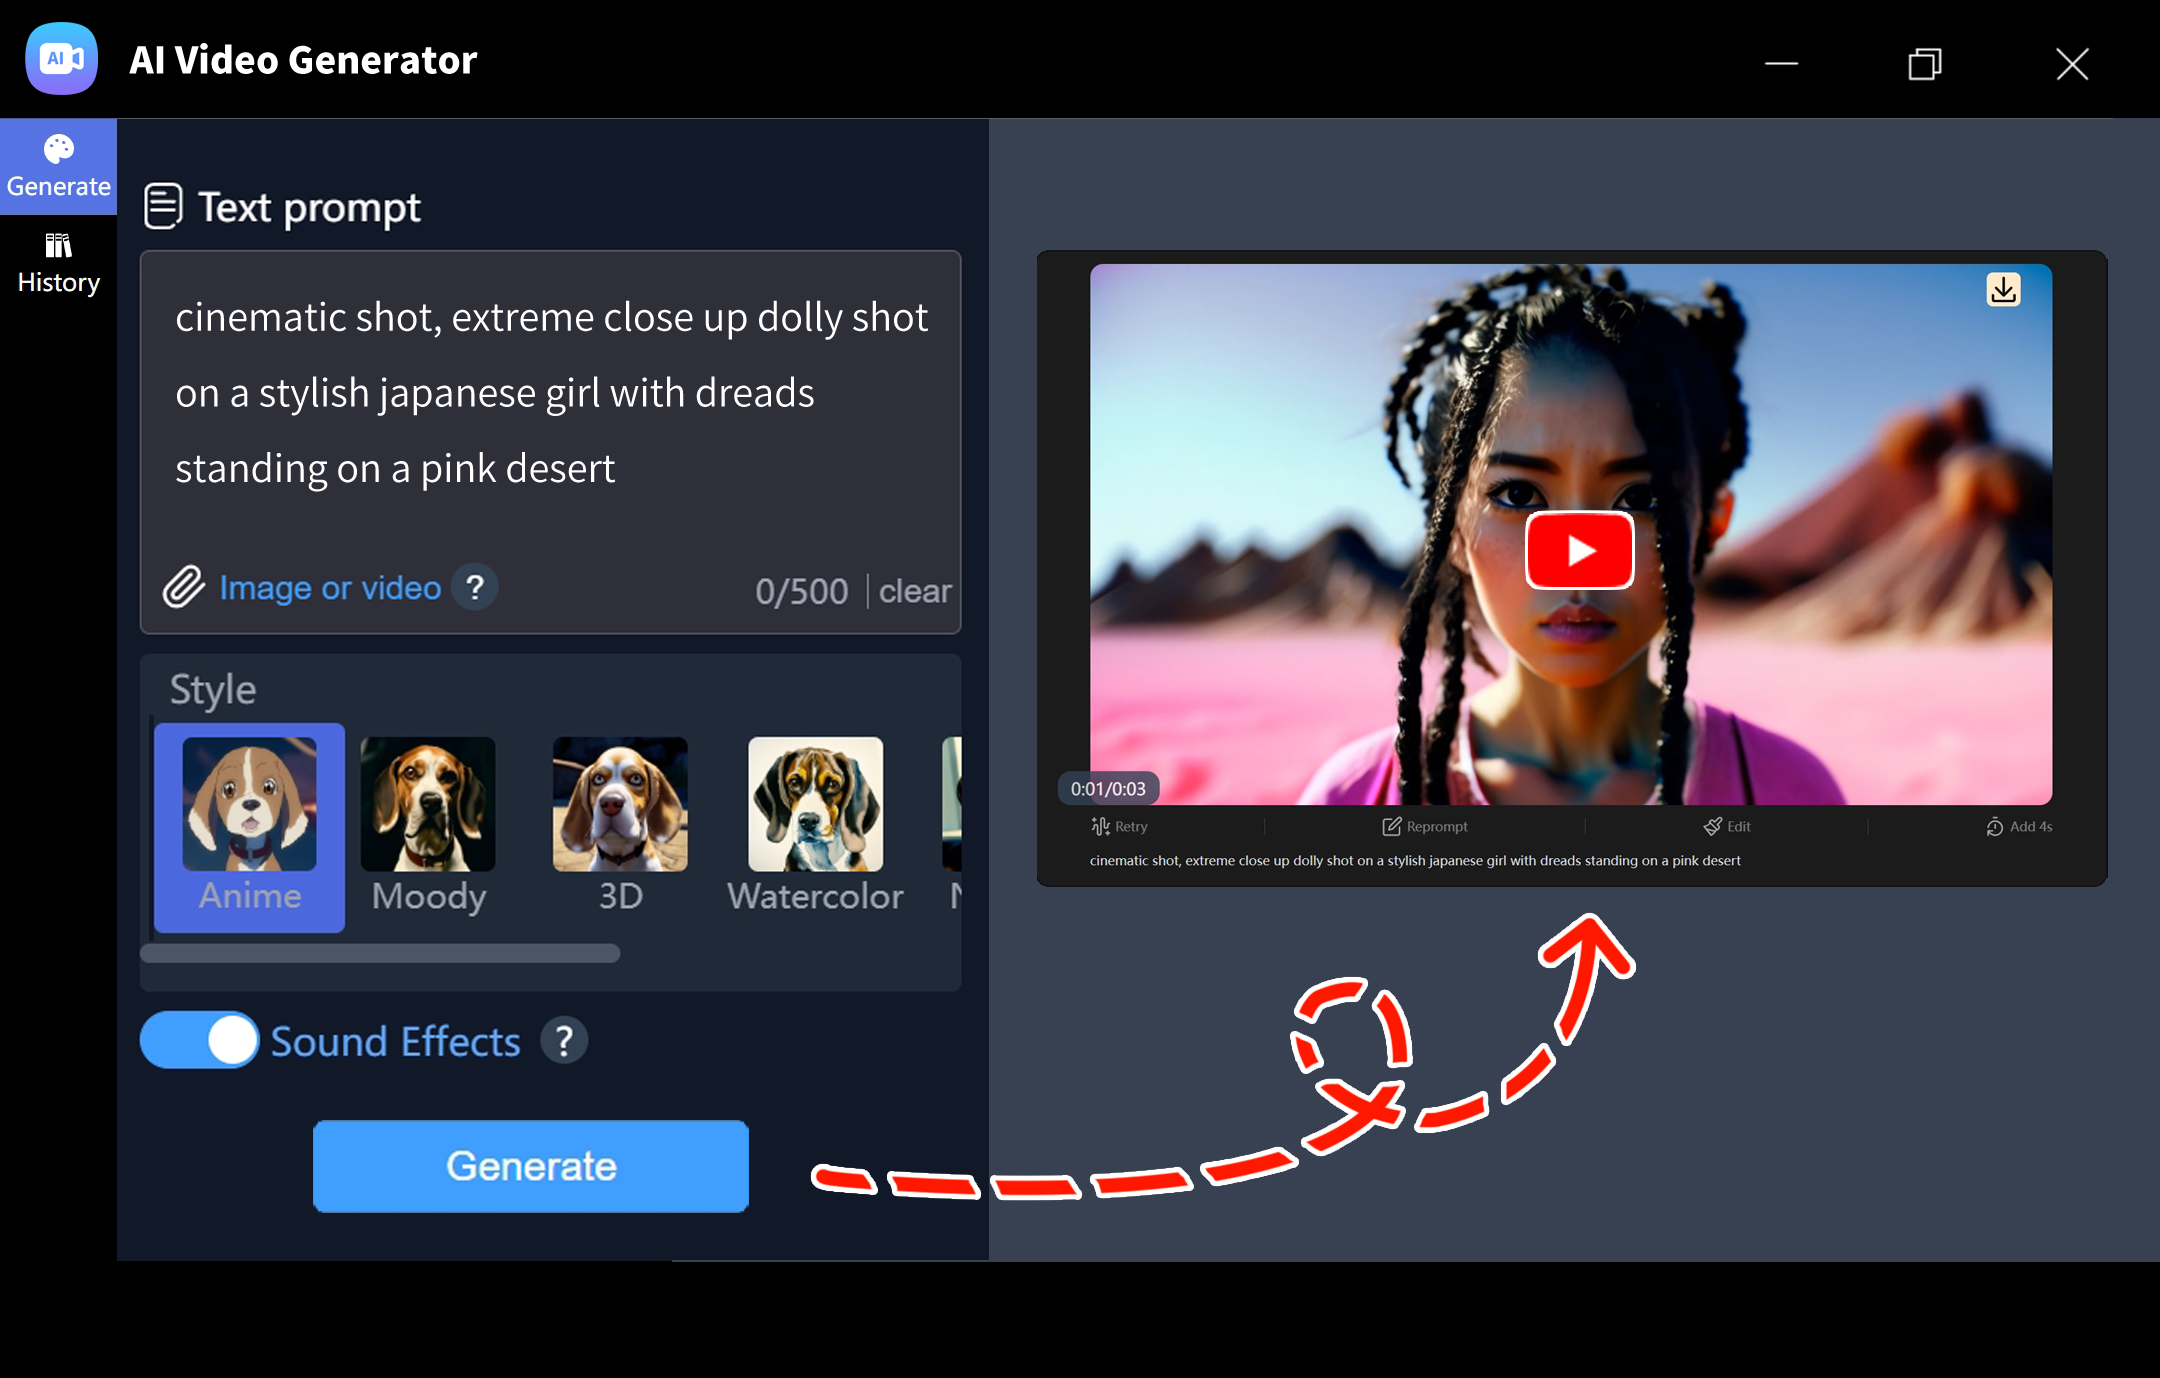2160x1378 pixels.
Task: Play the generated video
Action: pos(1578,550)
